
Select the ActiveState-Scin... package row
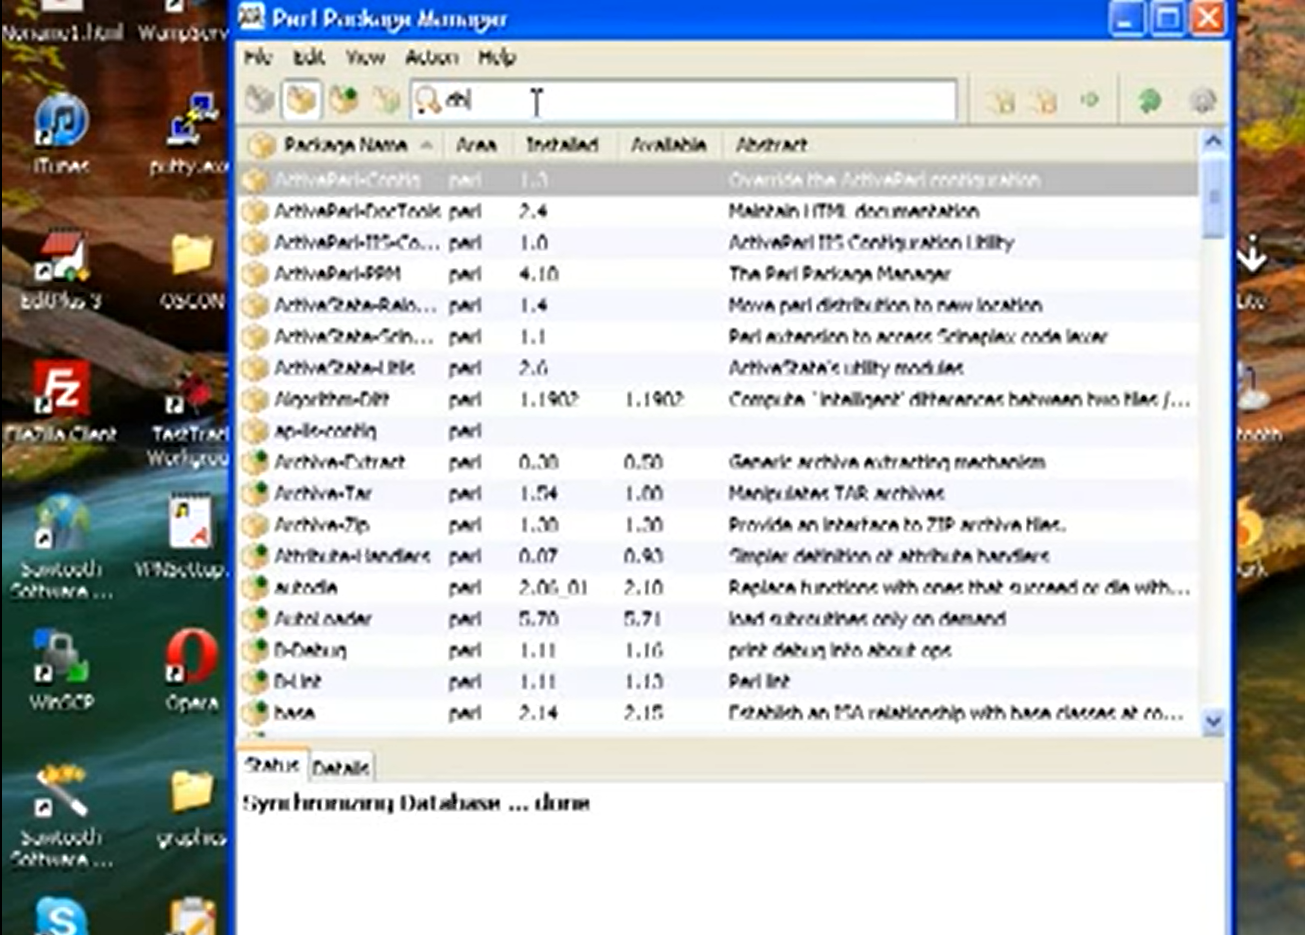(x=718, y=336)
